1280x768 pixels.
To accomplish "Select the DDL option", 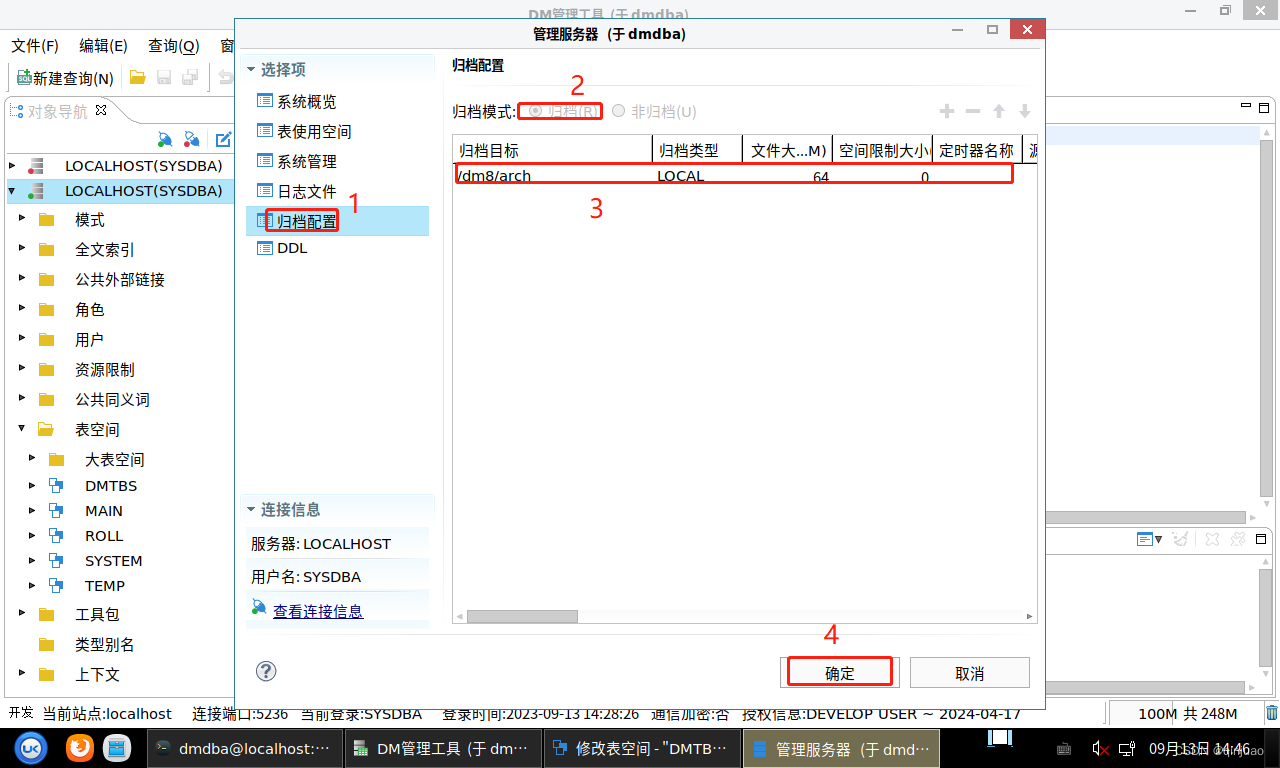I will 282,248.
